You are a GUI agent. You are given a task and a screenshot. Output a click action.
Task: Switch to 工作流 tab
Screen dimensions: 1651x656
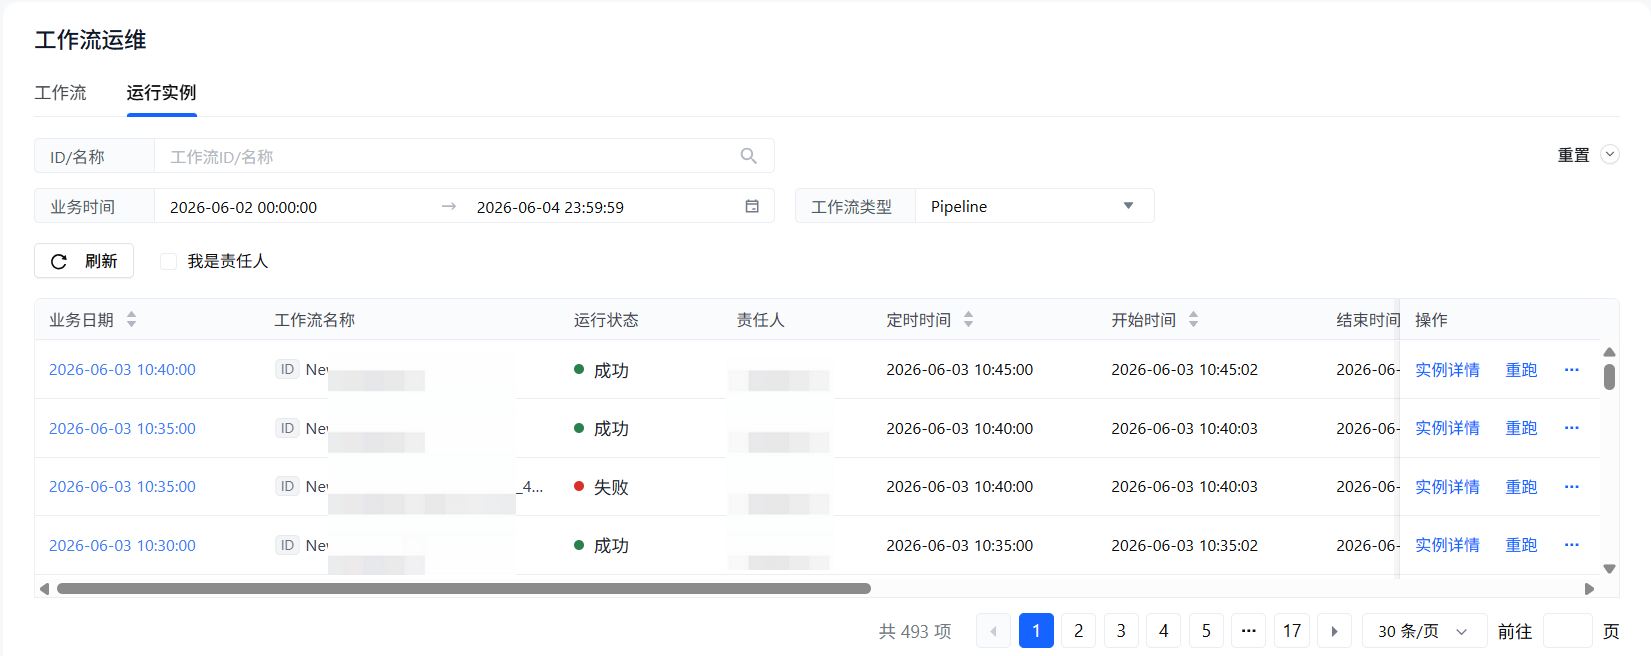click(x=60, y=93)
